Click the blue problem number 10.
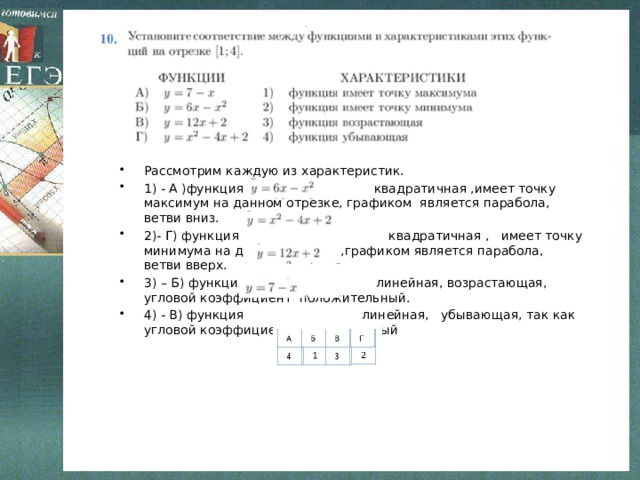Viewport: 640px width, 480px height. tap(109, 39)
